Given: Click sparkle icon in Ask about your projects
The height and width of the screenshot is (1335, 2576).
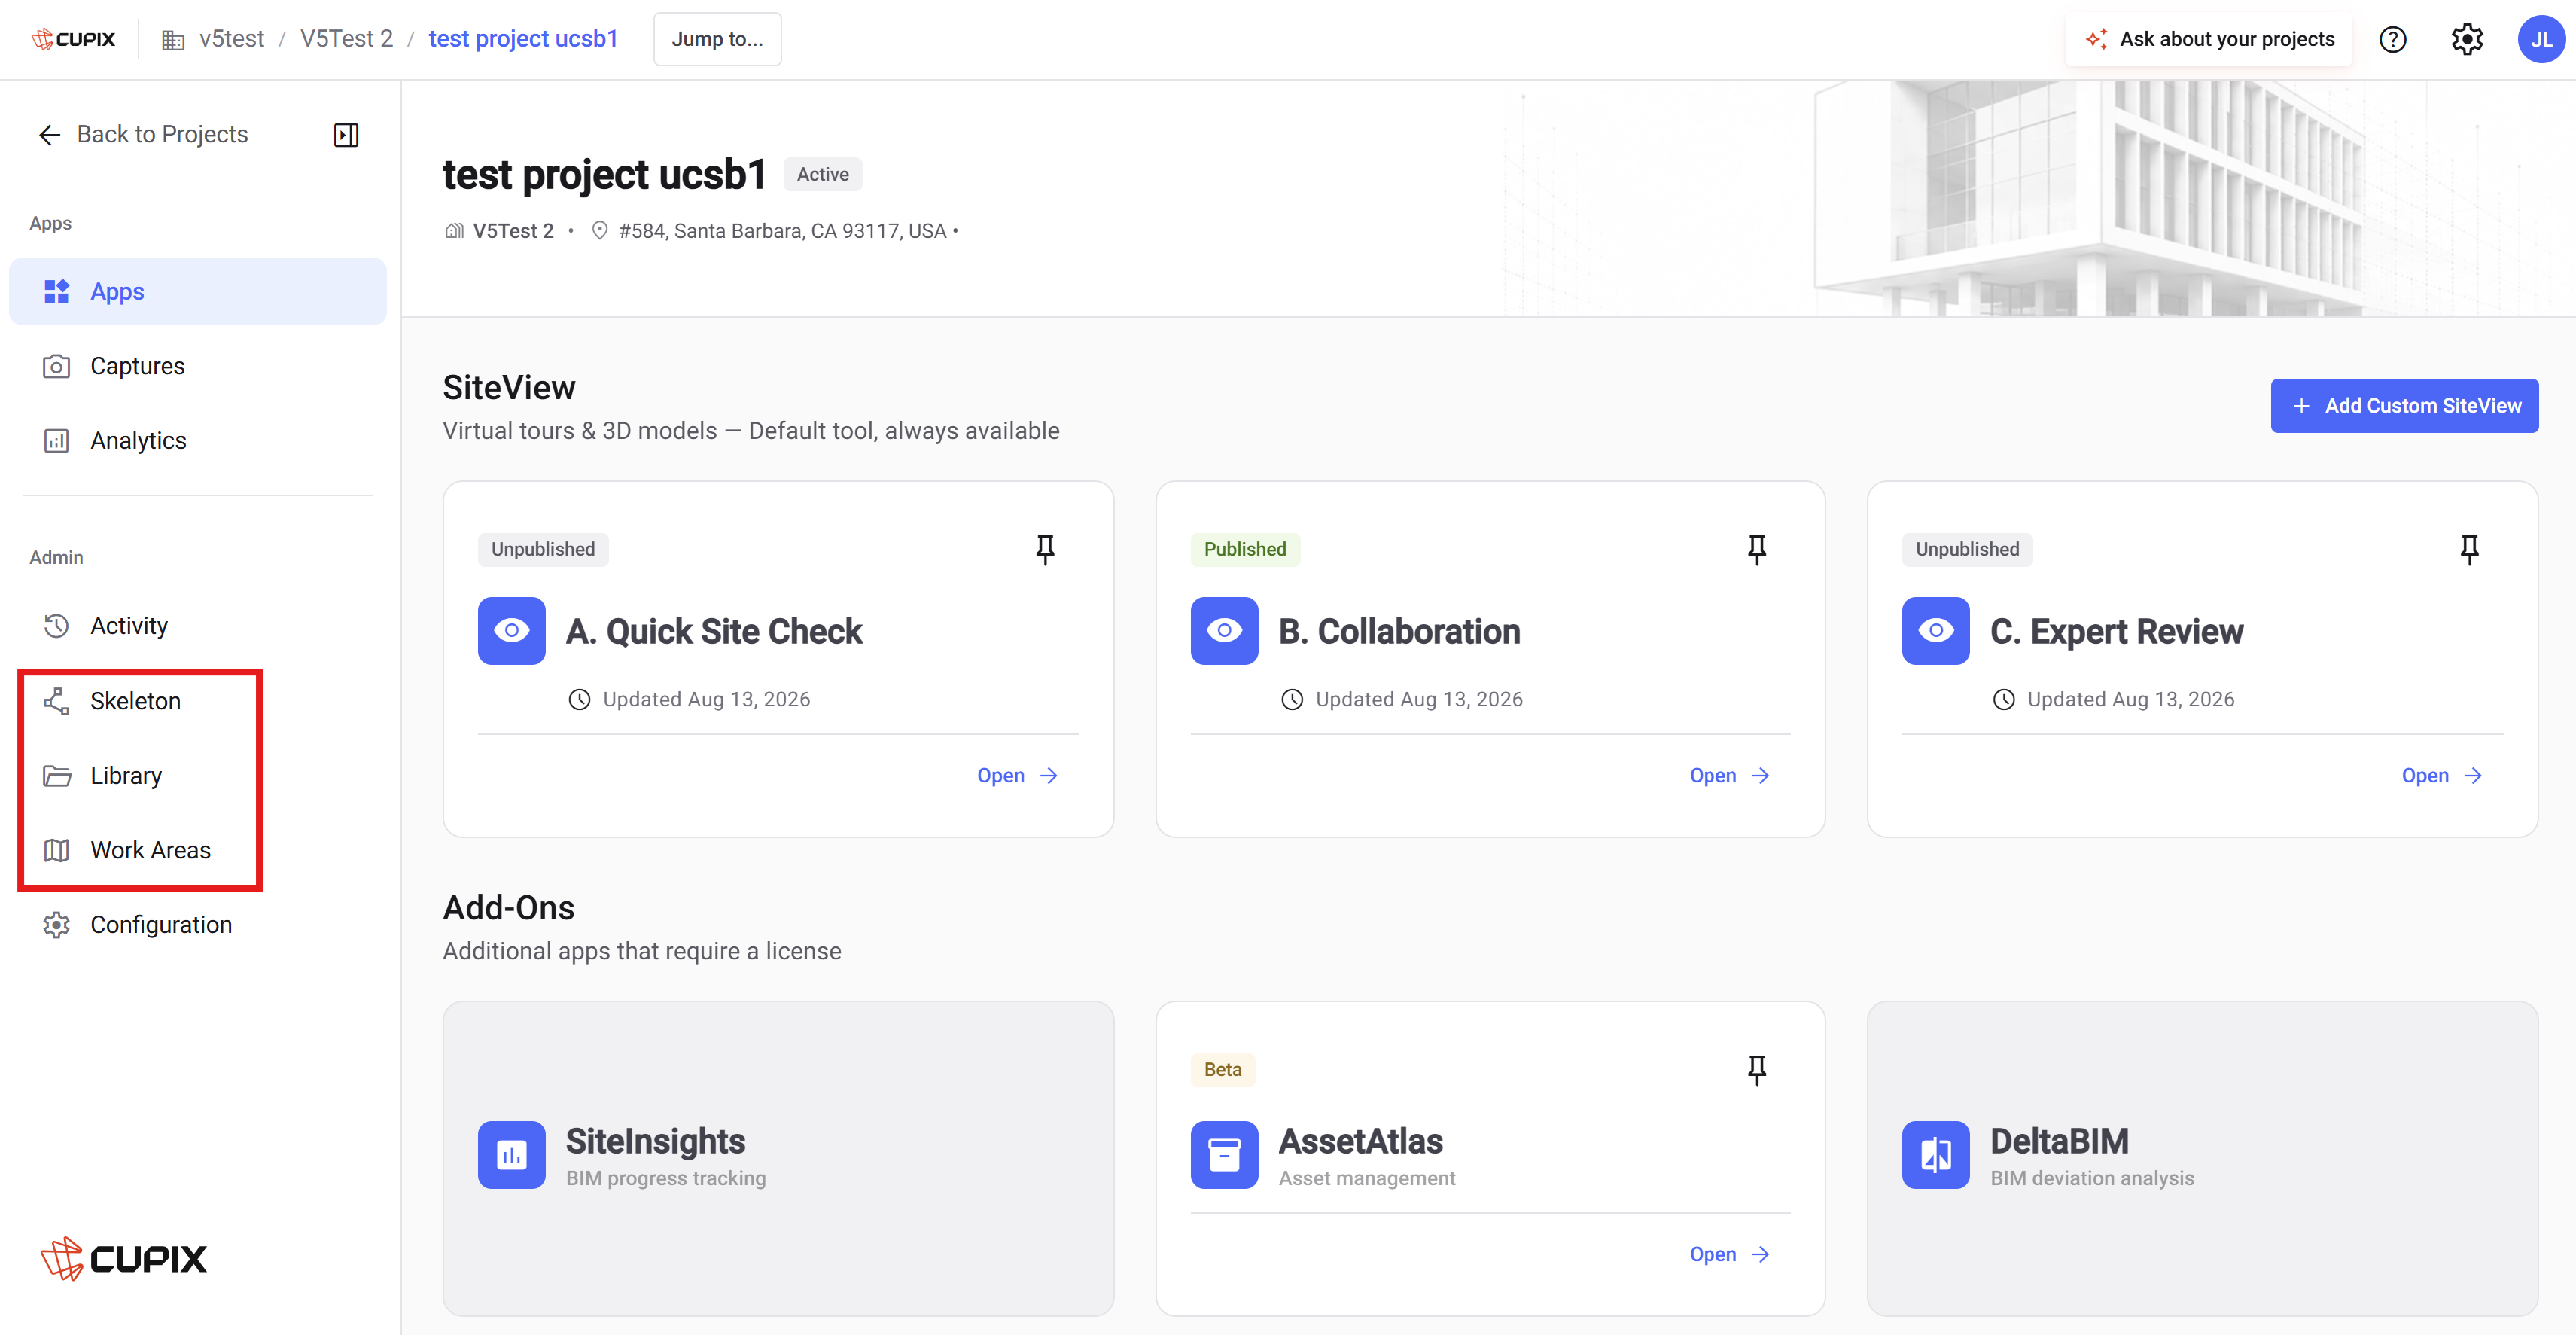Looking at the screenshot, I should point(2097,39).
